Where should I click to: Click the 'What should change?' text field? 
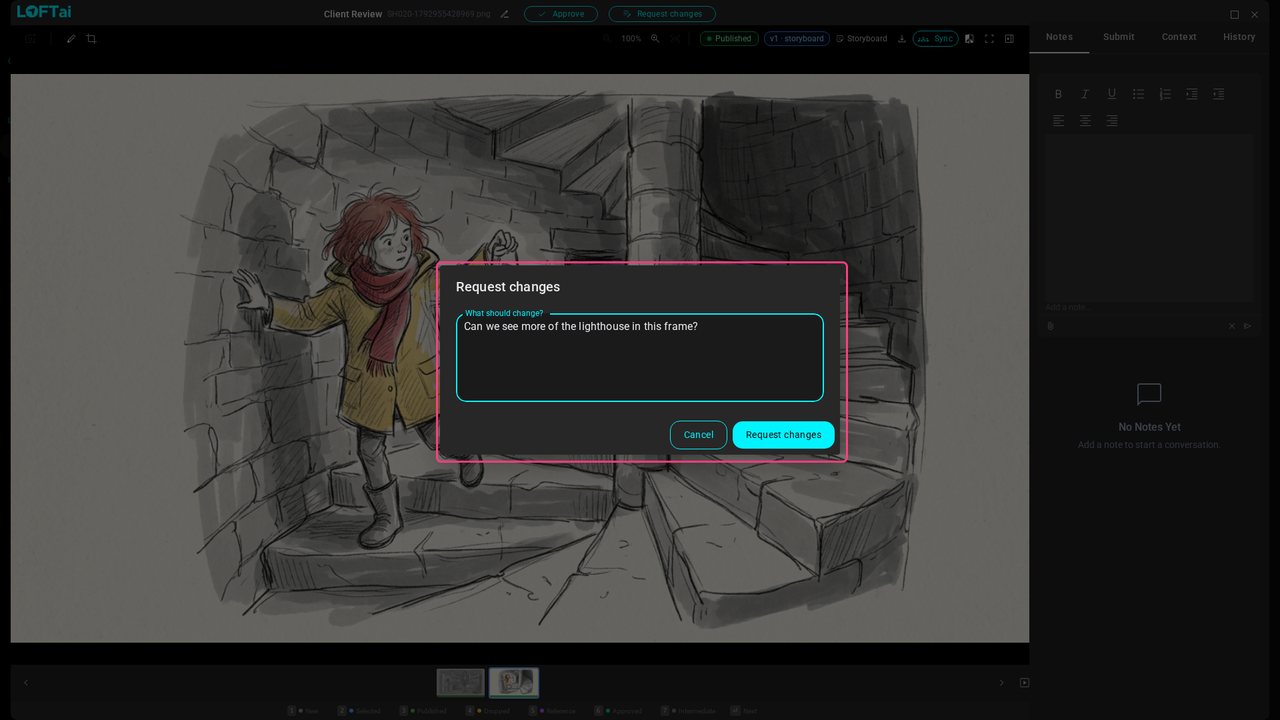(640, 358)
